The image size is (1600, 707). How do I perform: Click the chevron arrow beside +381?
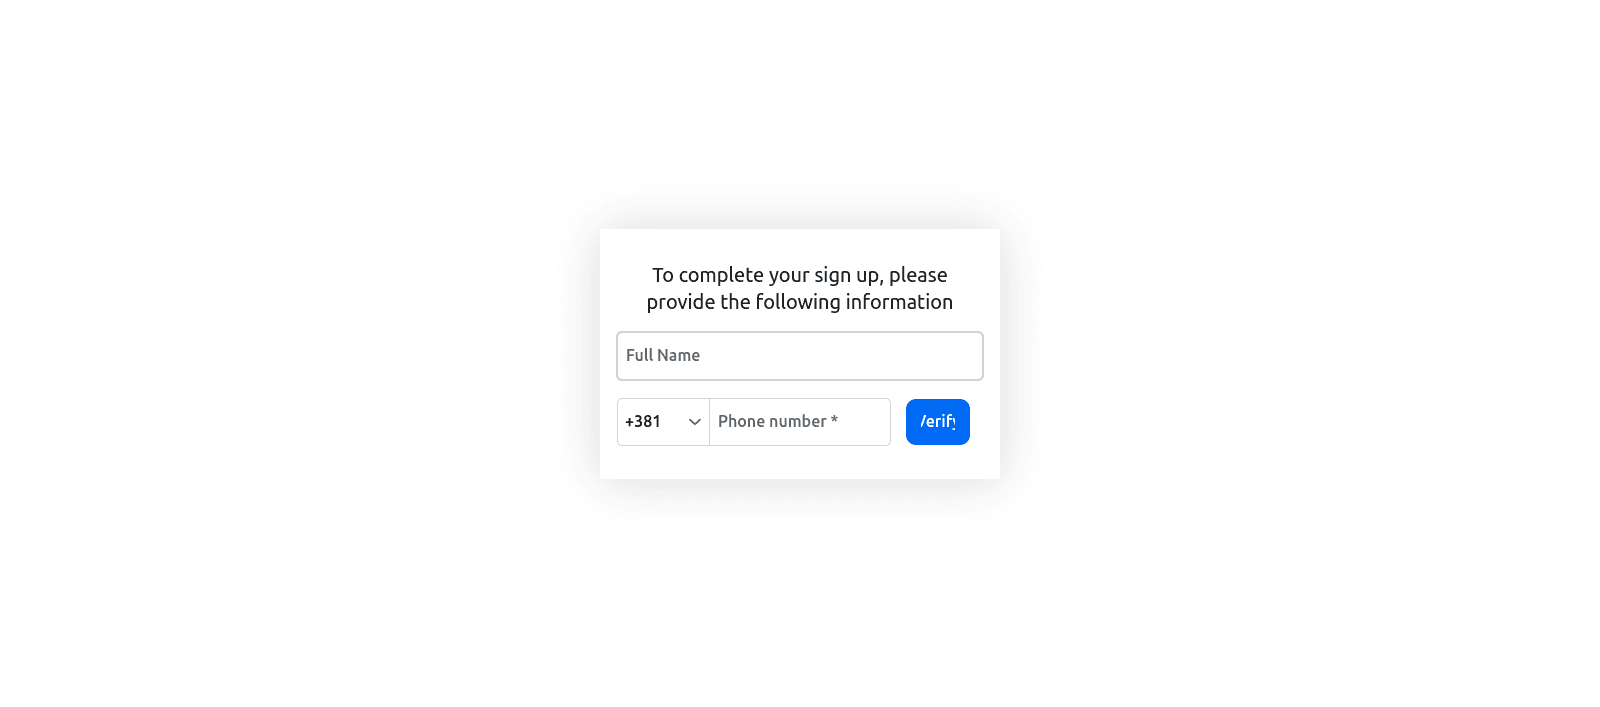pyautogui.click(x=694, y=422)
